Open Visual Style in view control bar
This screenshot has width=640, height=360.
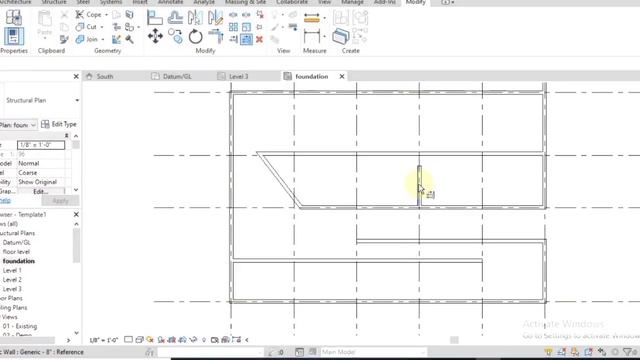click(139, 340)
